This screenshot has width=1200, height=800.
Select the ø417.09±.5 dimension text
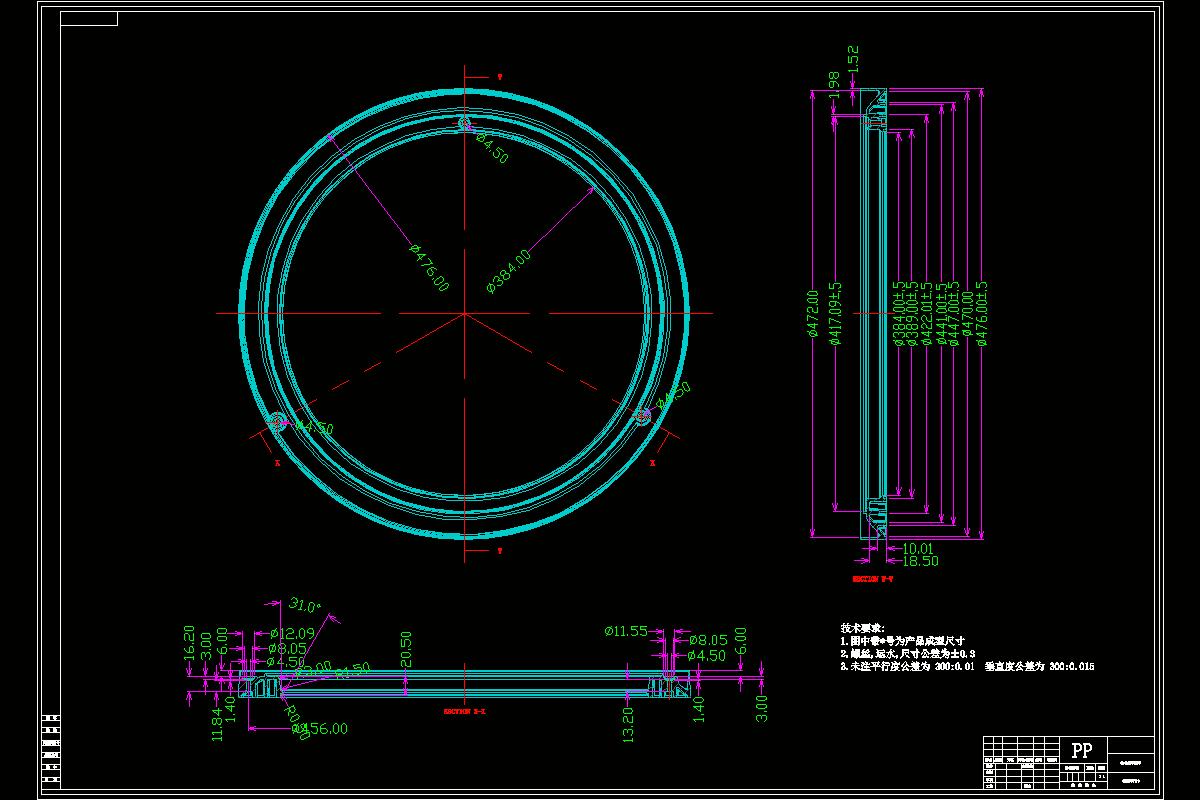(836, 313)
